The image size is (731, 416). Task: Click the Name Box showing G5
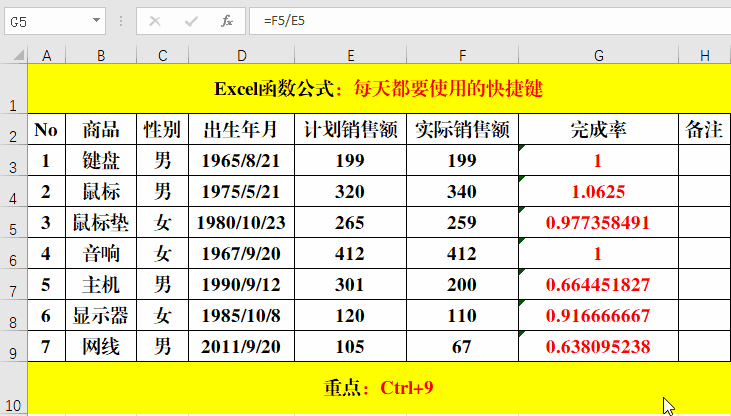(x=55, y=21)
